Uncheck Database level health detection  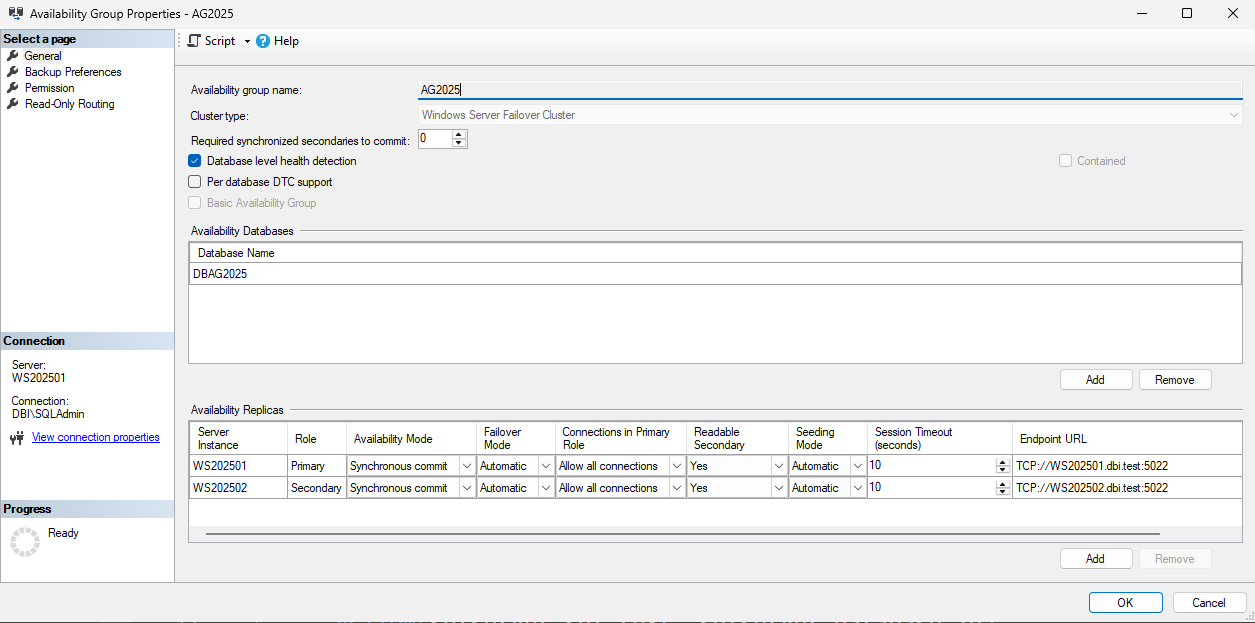point(195,161)
